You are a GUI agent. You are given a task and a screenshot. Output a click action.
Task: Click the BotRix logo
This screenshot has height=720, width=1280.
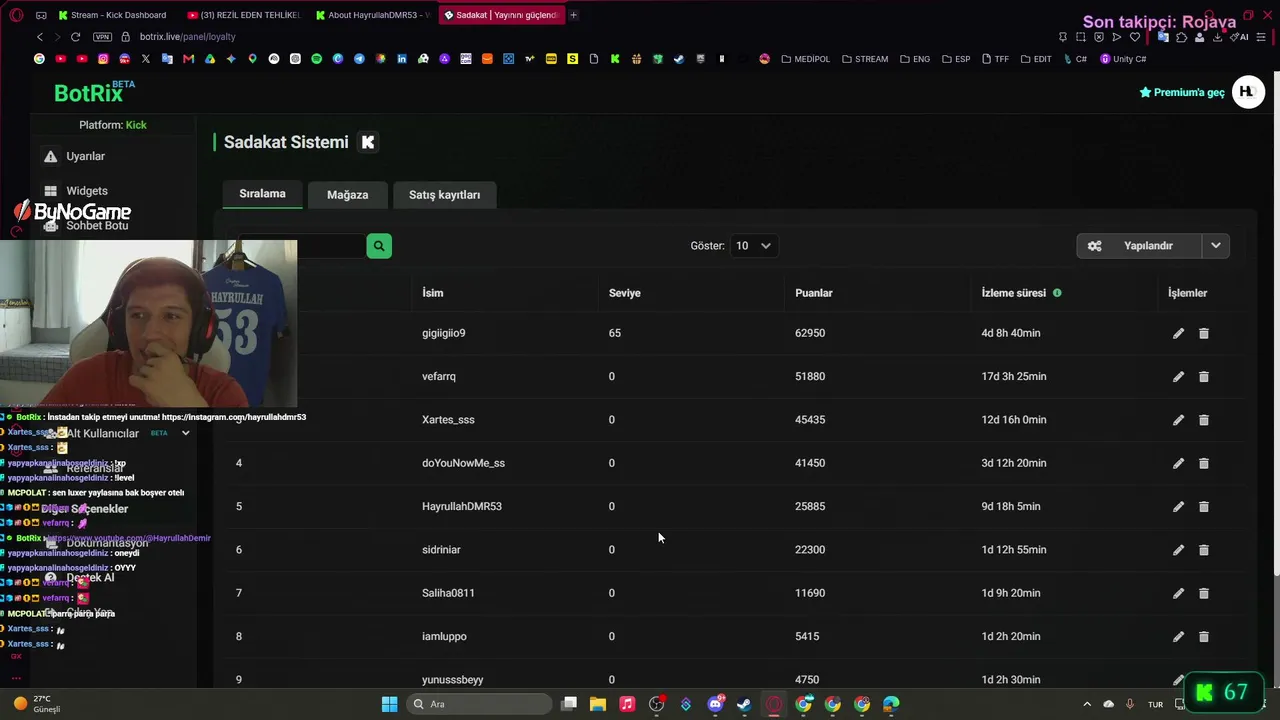(94, 92)
